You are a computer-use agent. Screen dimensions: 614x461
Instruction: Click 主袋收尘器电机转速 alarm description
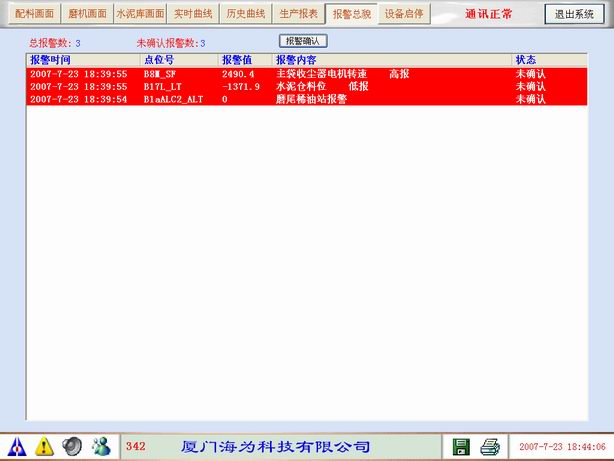(x=321, y=74)
